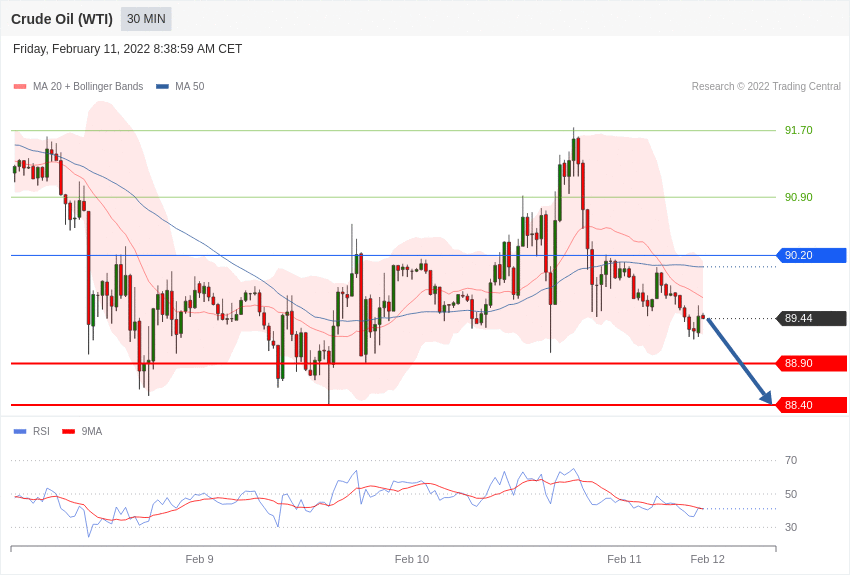The image size is (850, 576).
Task: Click the MA 50 legend label
Action: pos(190,86)
